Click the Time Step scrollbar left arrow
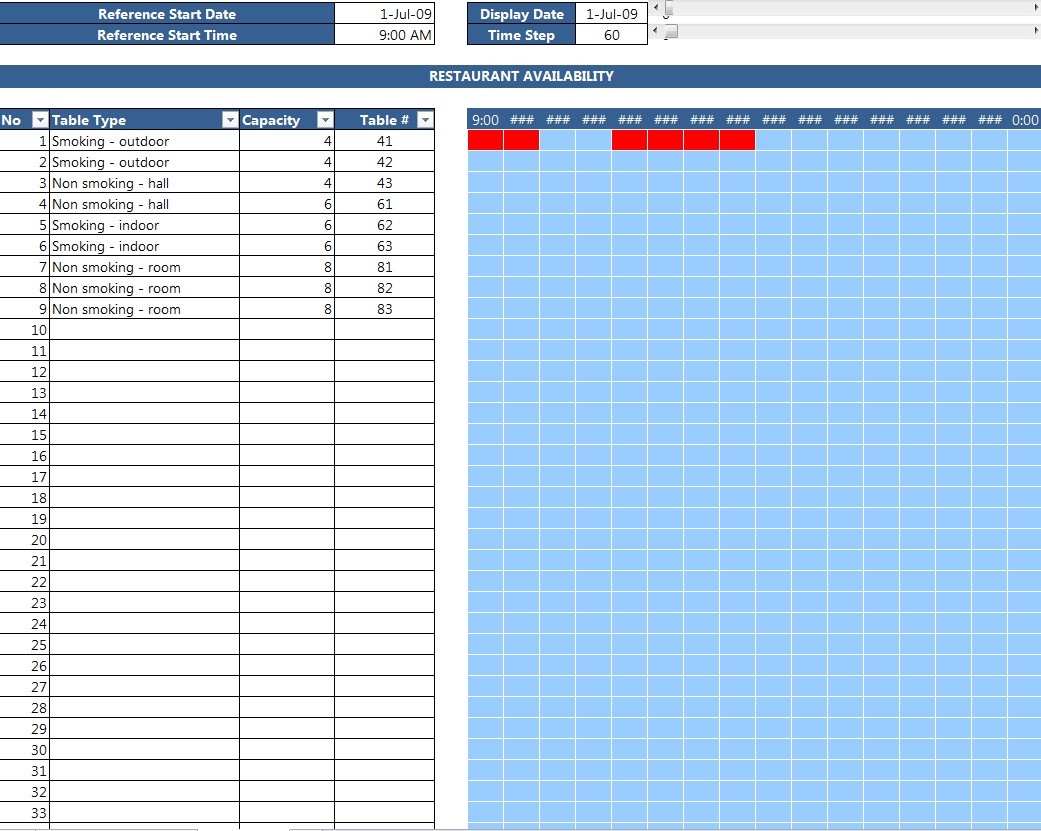This screenshot has width=1041, height=831. click(x=656, y=31)
